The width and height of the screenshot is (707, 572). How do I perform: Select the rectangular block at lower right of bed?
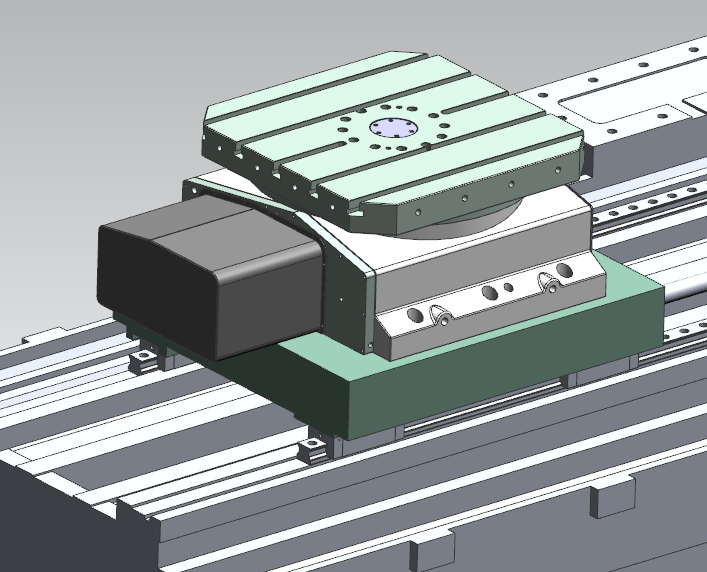tap(612, 497)
